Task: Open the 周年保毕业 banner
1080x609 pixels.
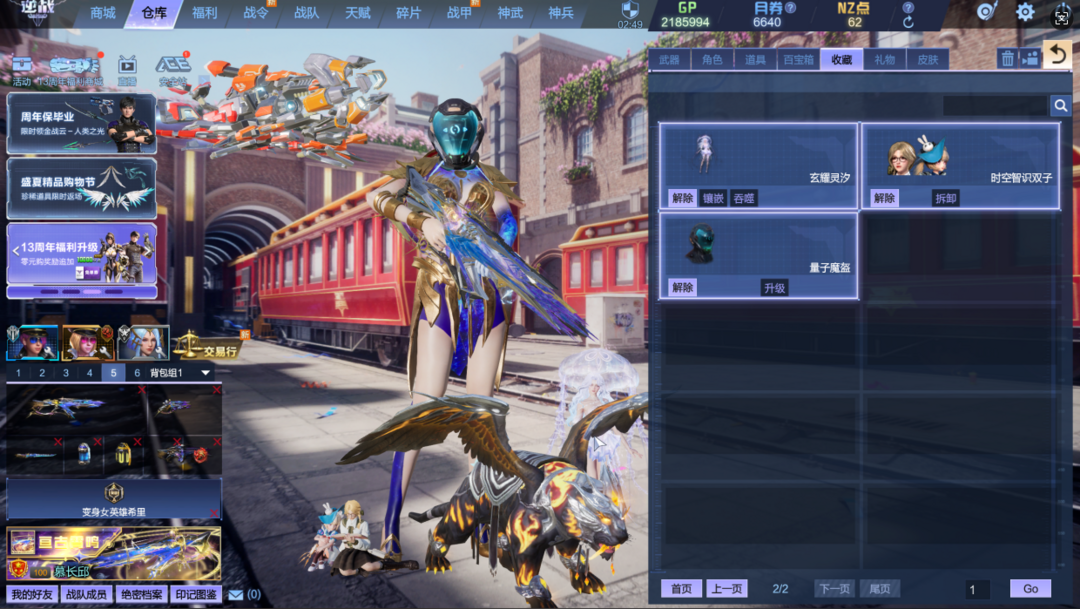Action: 82,124
